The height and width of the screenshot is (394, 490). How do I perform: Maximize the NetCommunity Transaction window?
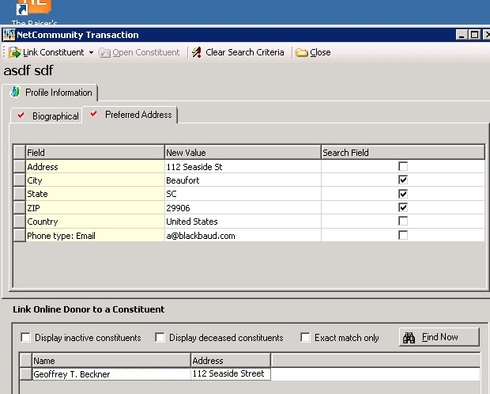(x=474, y=34)
